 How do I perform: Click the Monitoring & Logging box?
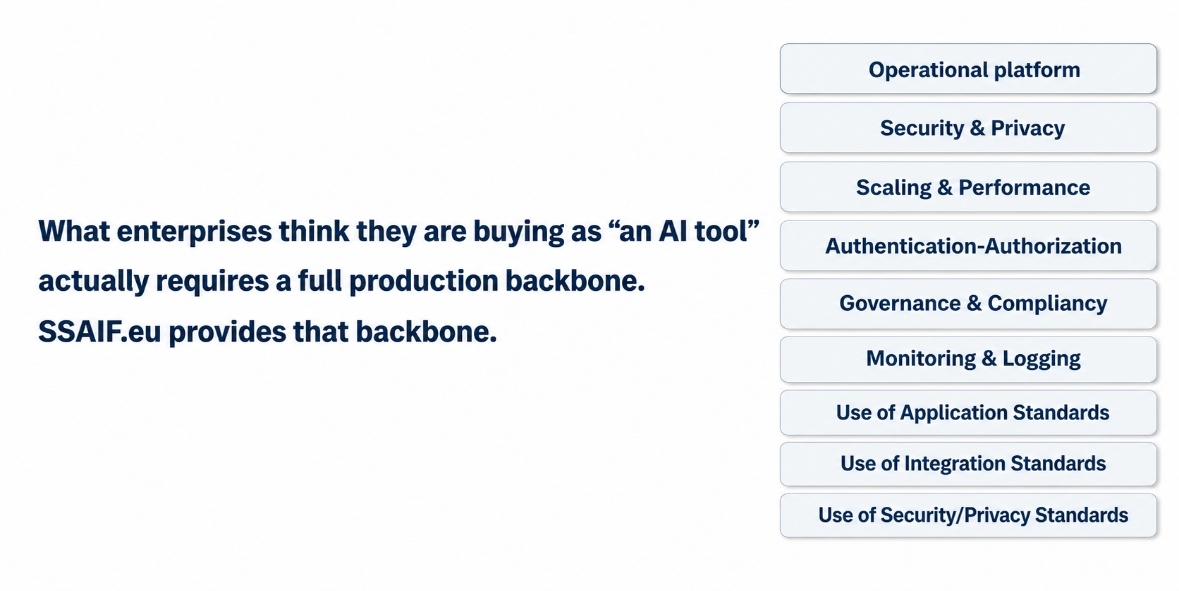point(968,359)
